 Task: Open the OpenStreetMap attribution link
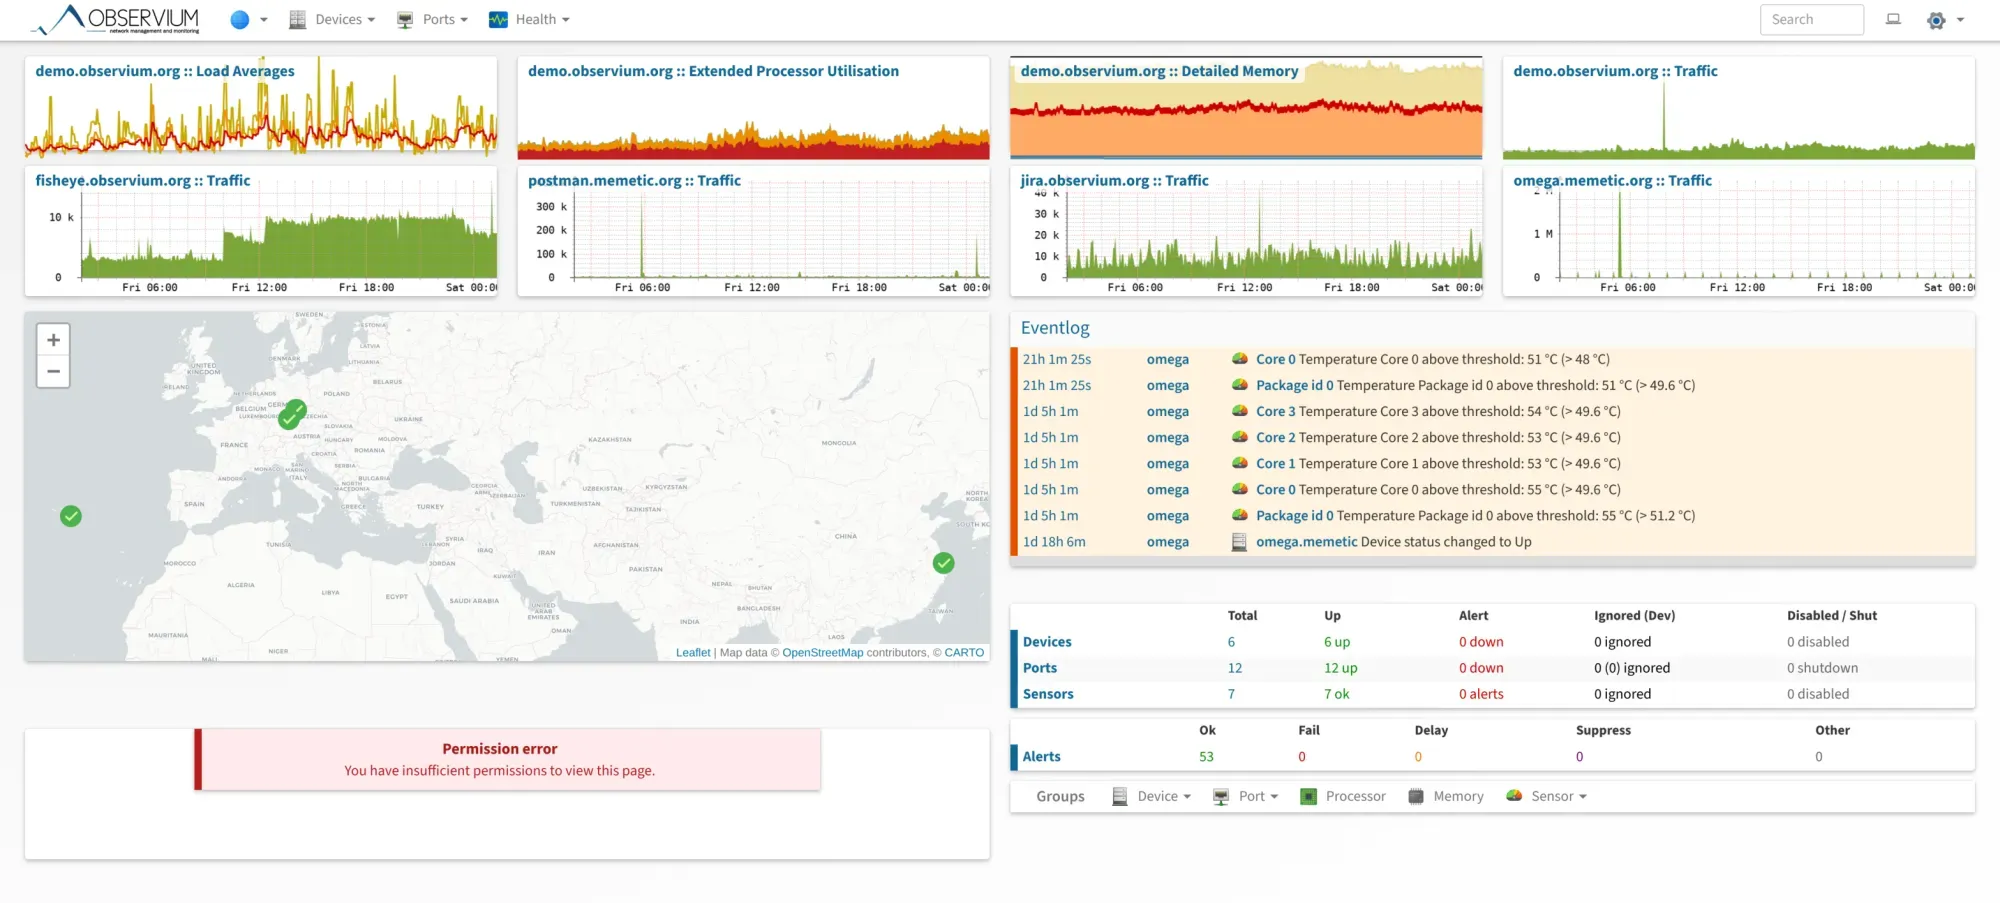click(x=822, y=653)
